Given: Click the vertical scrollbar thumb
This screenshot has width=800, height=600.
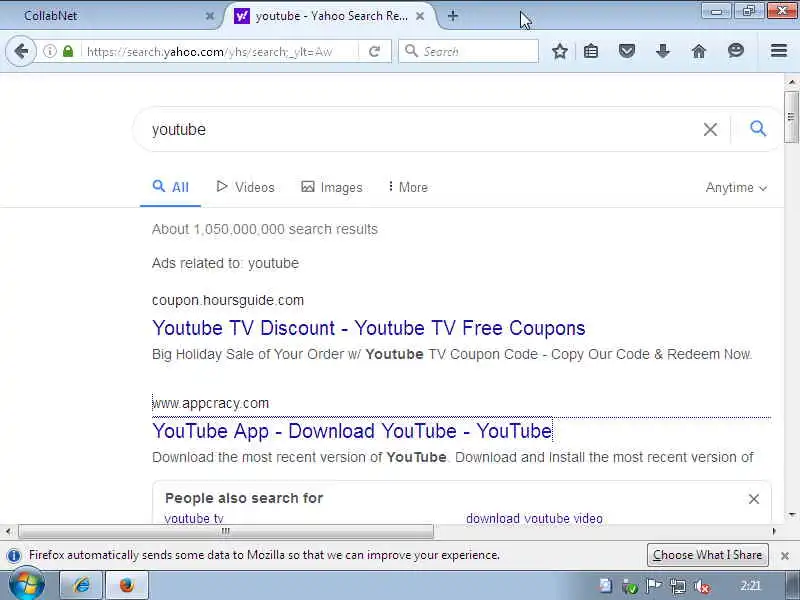Looking at the screenshot, I should click(x=792, y=117).
